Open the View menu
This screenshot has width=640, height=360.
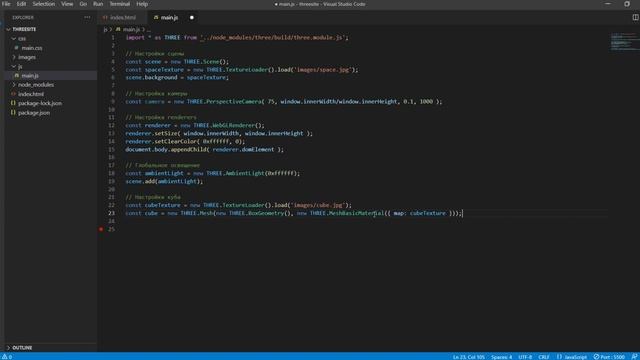click(x=67, y=4)
